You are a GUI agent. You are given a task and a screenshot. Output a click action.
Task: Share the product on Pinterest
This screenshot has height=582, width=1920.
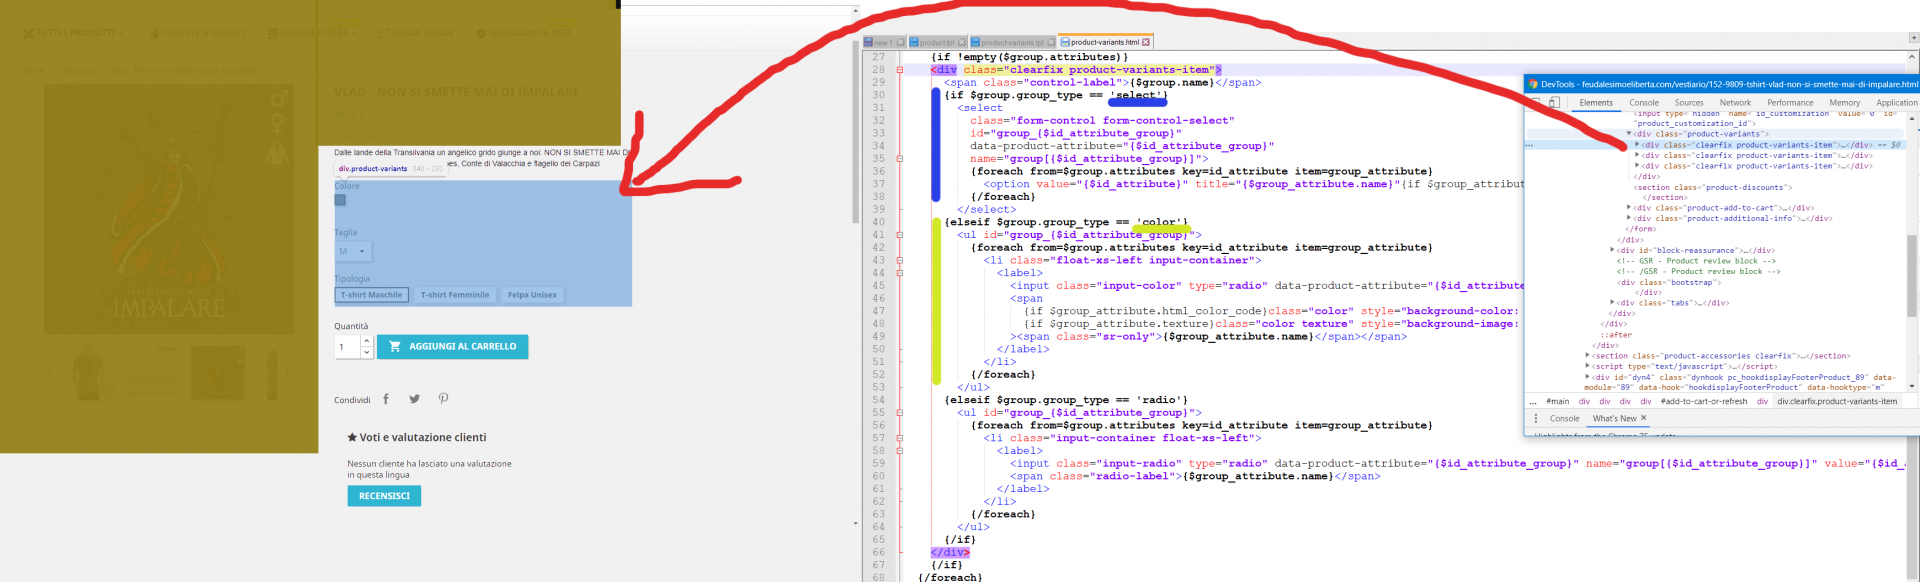[443, 399]
